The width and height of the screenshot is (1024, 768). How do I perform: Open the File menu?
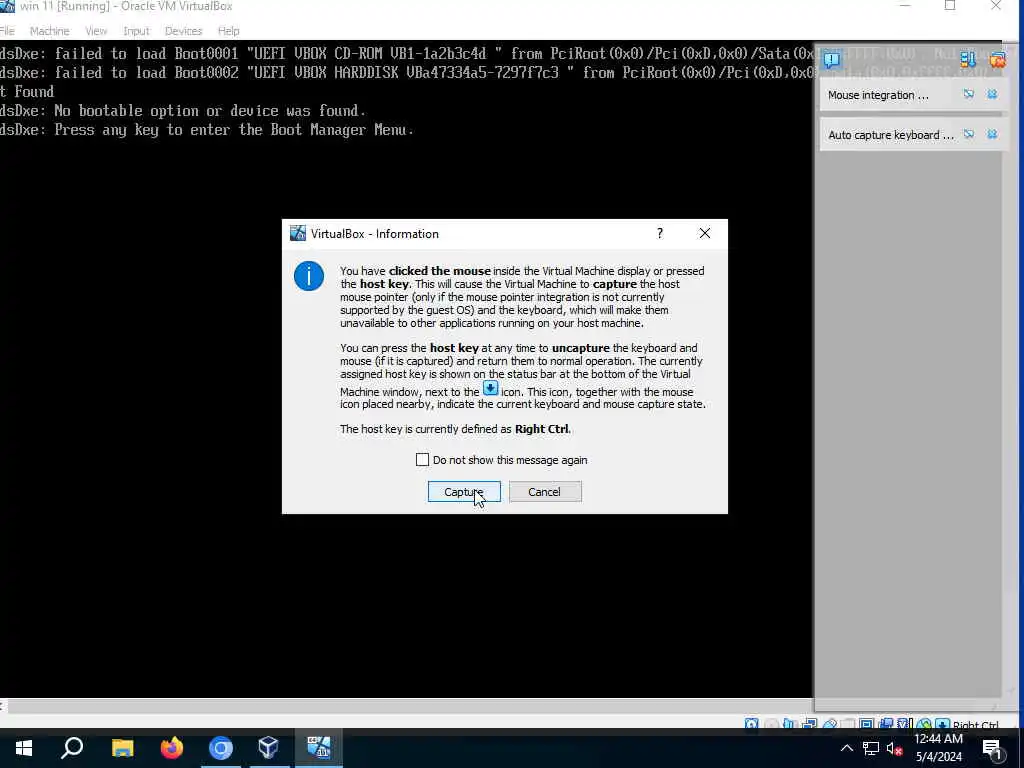point(7,31)
